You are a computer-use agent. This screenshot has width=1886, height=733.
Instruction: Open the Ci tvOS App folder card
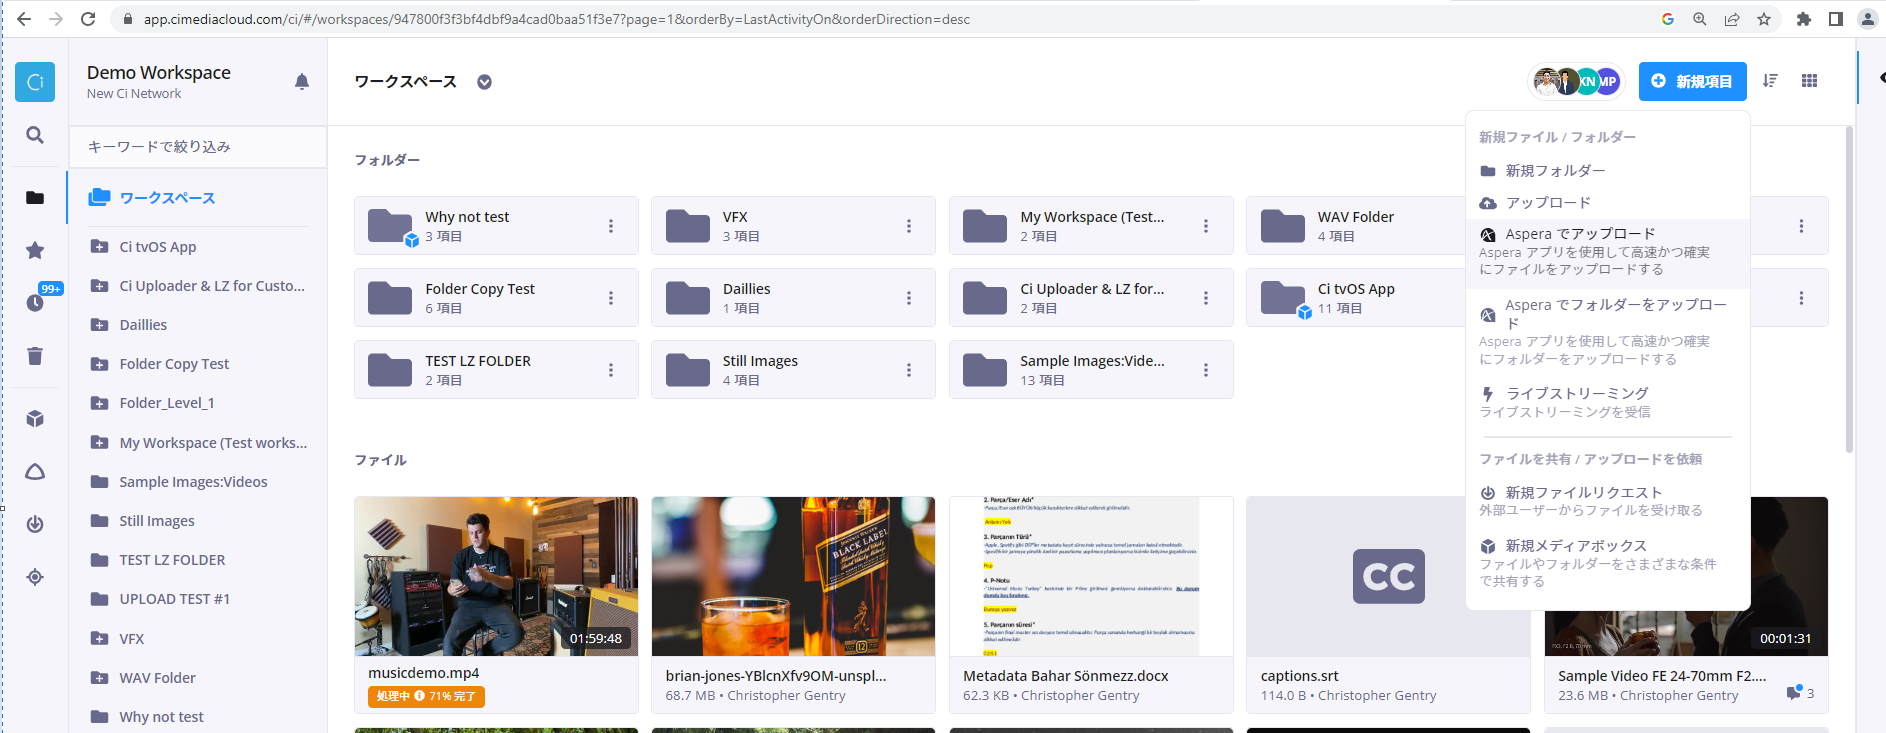(x=1356, y=298)
